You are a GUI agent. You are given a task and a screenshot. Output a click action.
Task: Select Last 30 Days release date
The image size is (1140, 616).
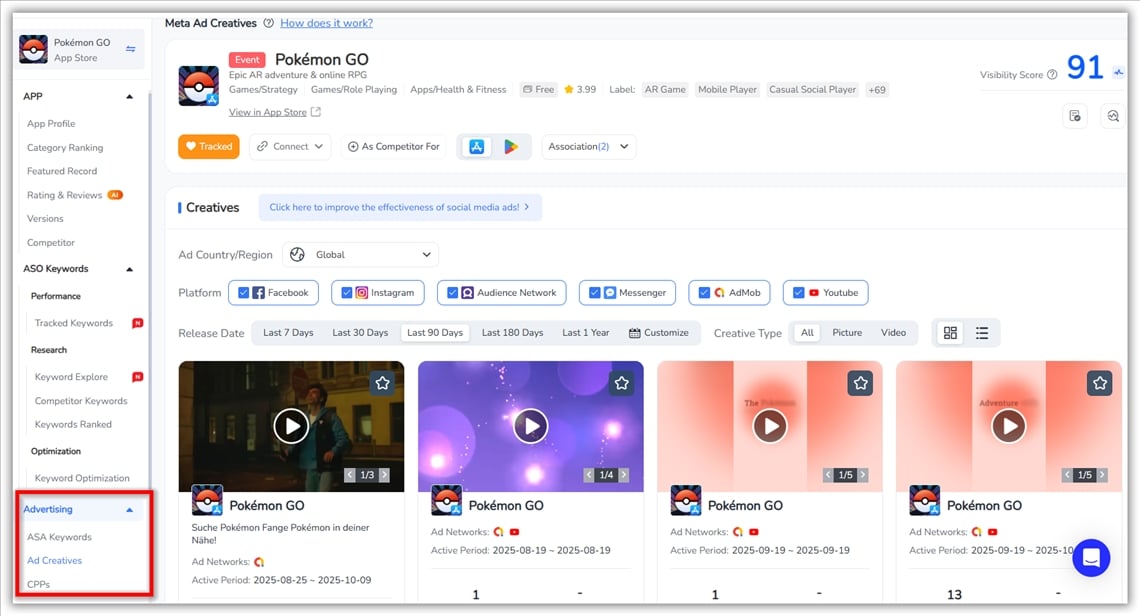(x=360, y=333)
